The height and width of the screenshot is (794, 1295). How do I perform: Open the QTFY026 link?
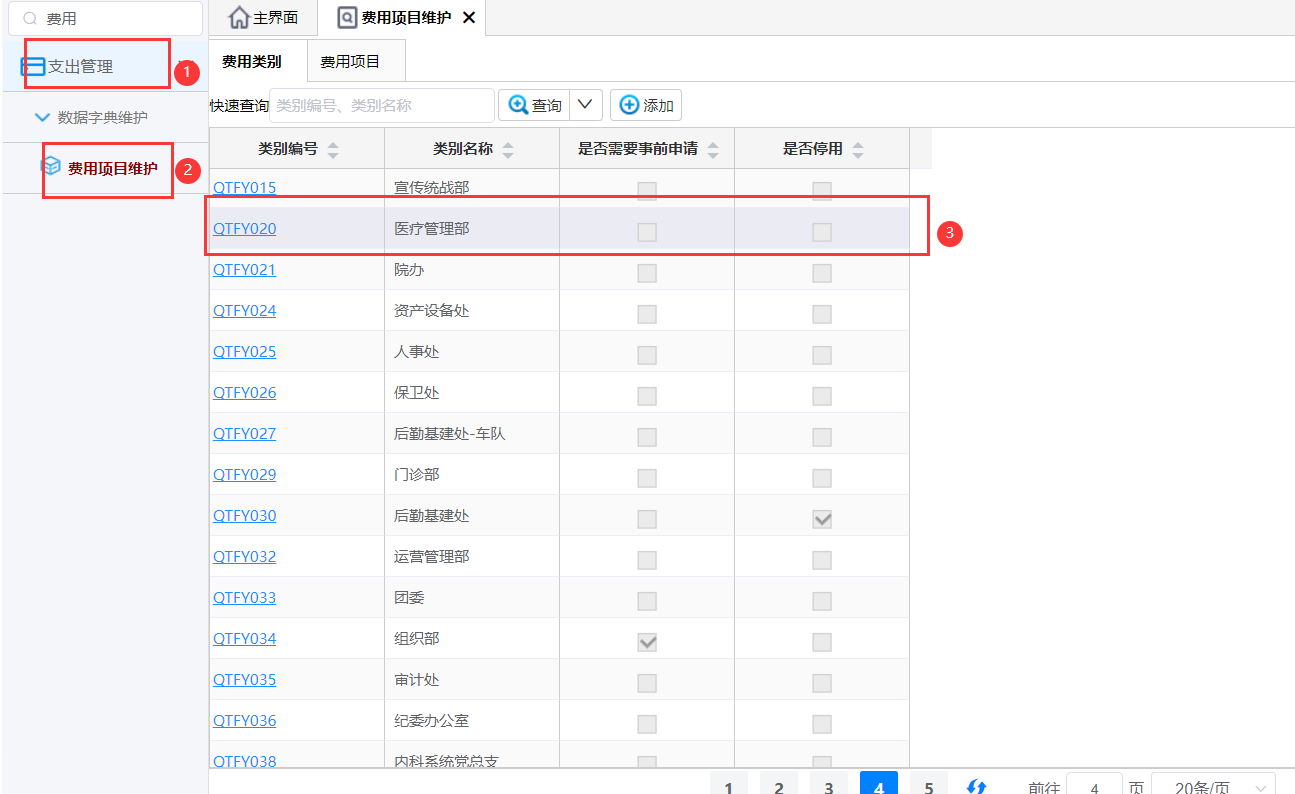pos(244,393)
